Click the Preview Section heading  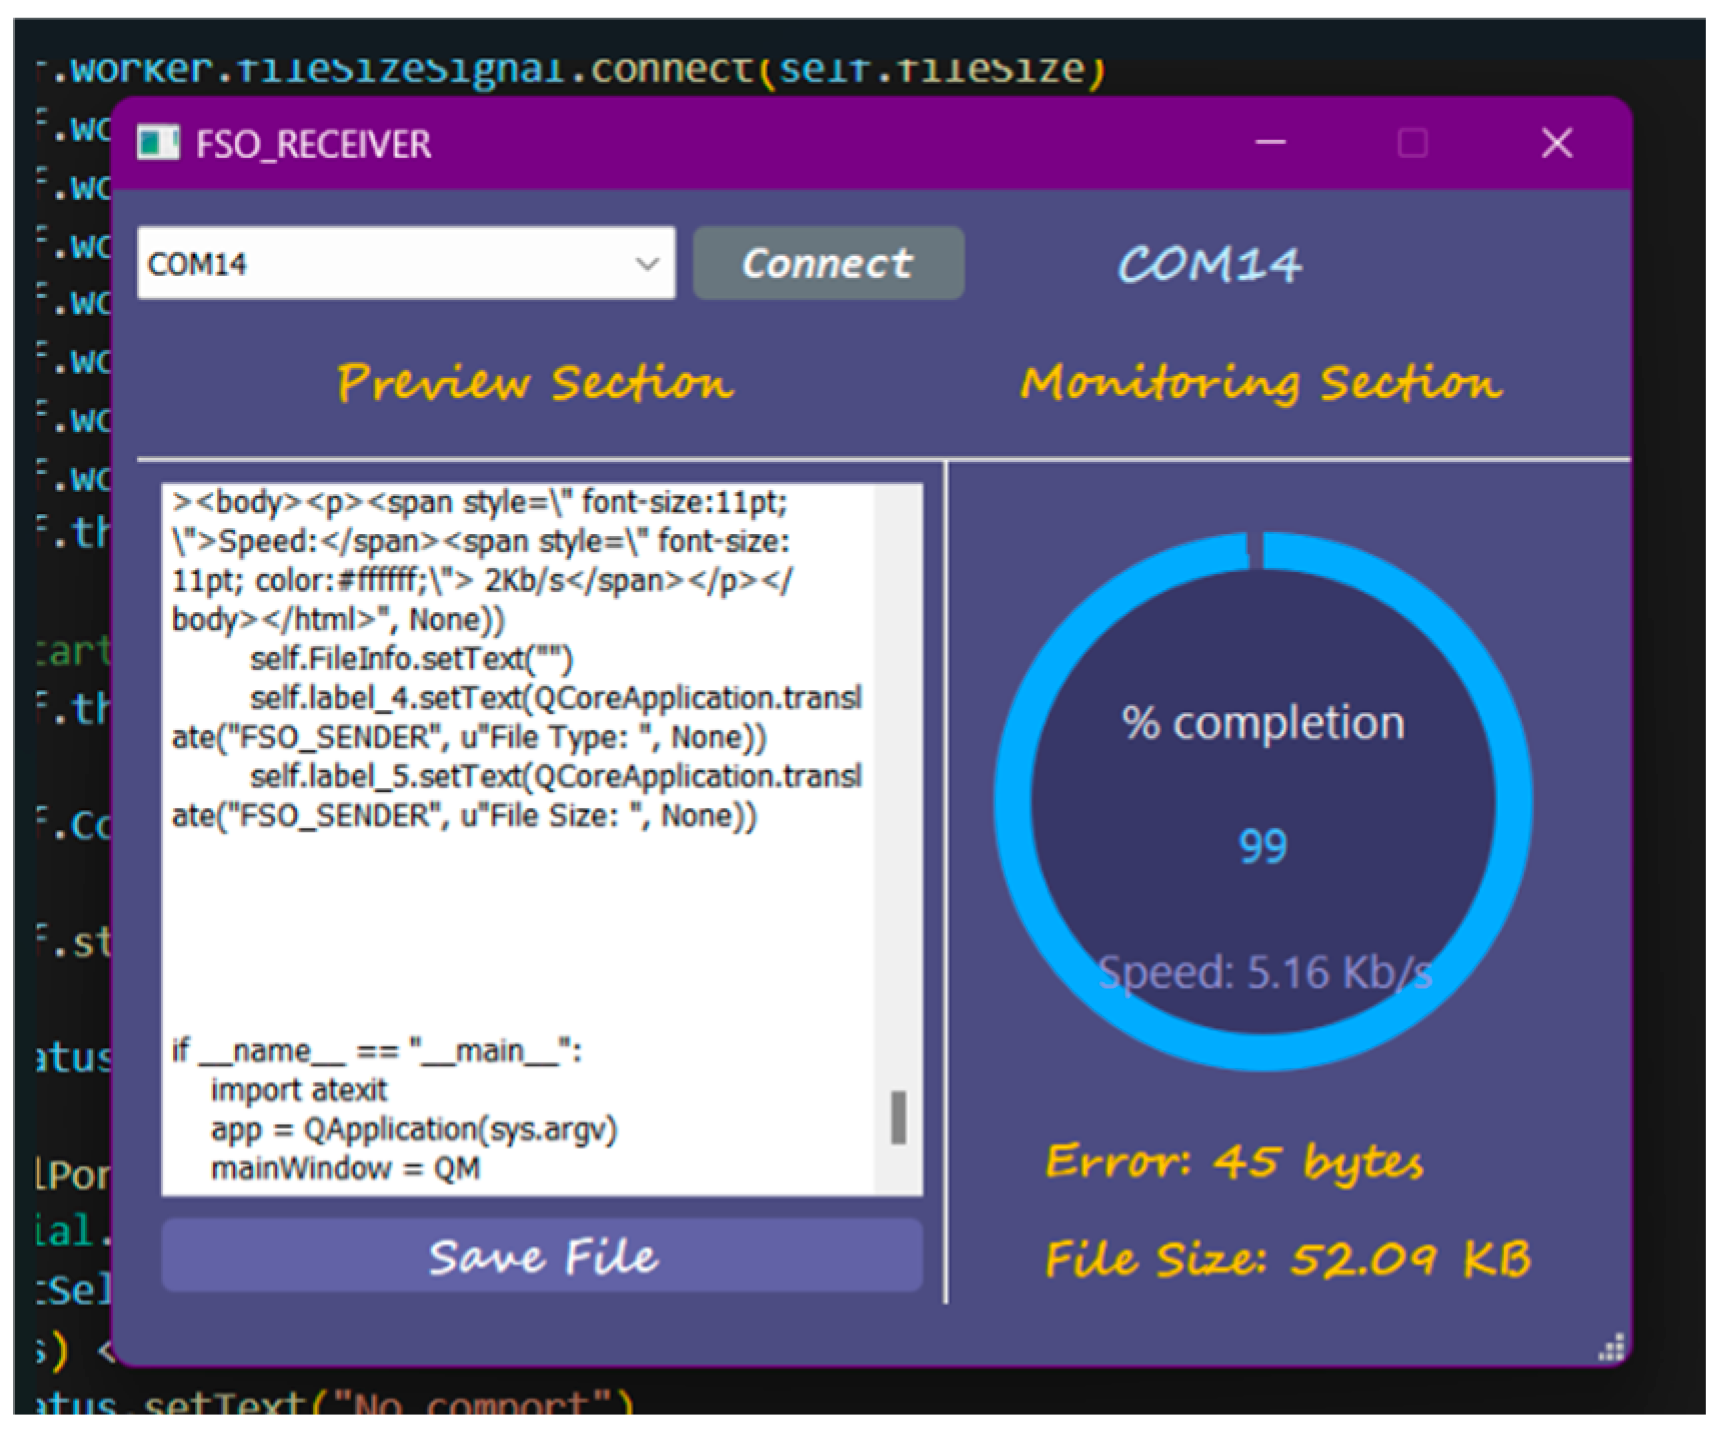[534, 383]
